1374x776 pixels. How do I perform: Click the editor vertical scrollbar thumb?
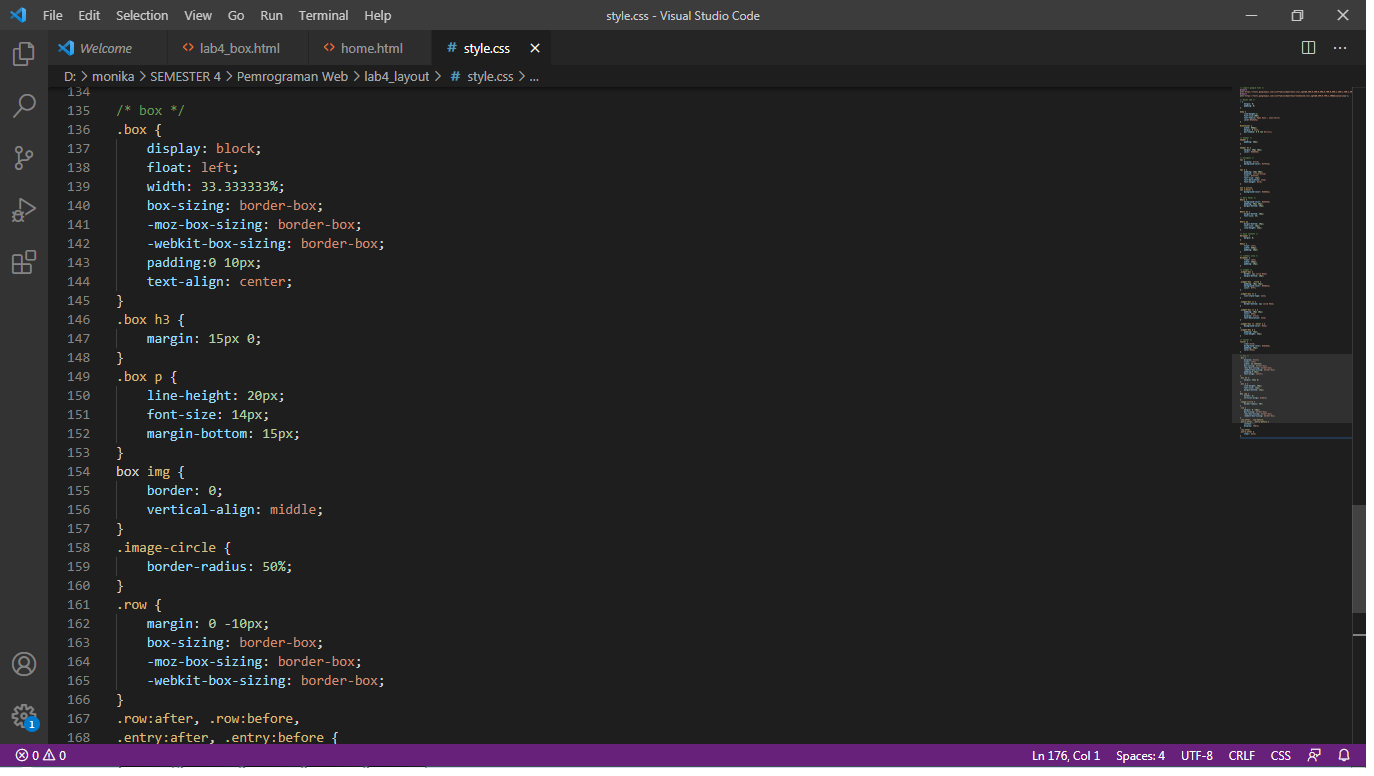click(x=1359, y=558)
